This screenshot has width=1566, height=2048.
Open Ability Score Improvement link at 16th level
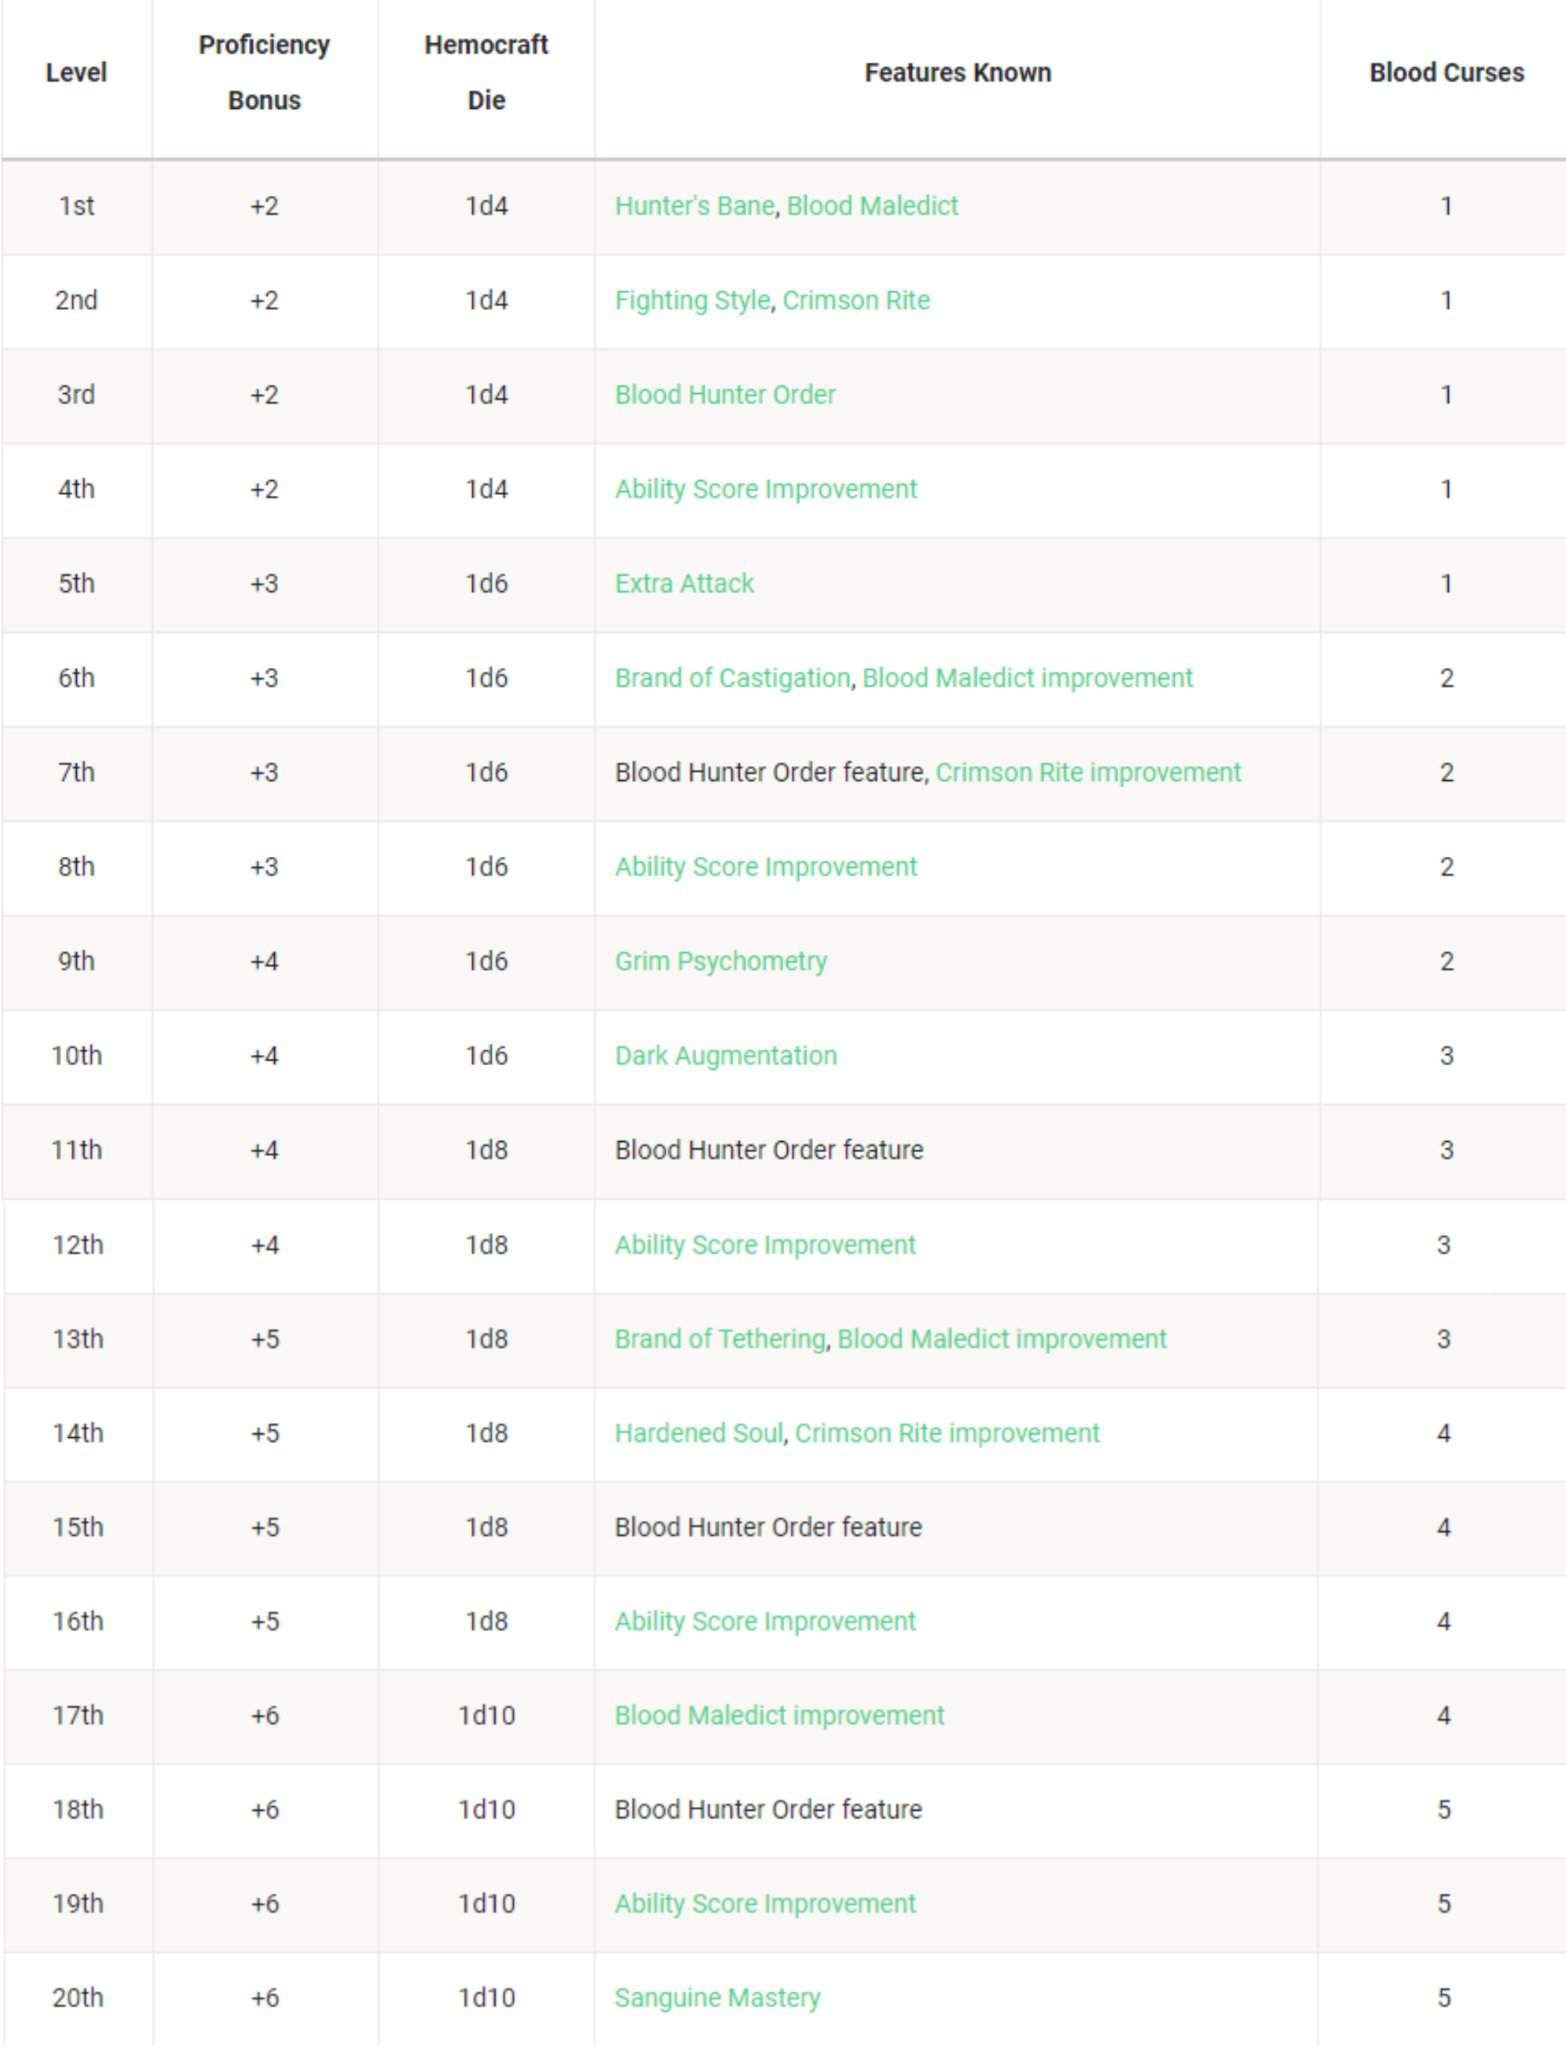(x=765, y=1621)
